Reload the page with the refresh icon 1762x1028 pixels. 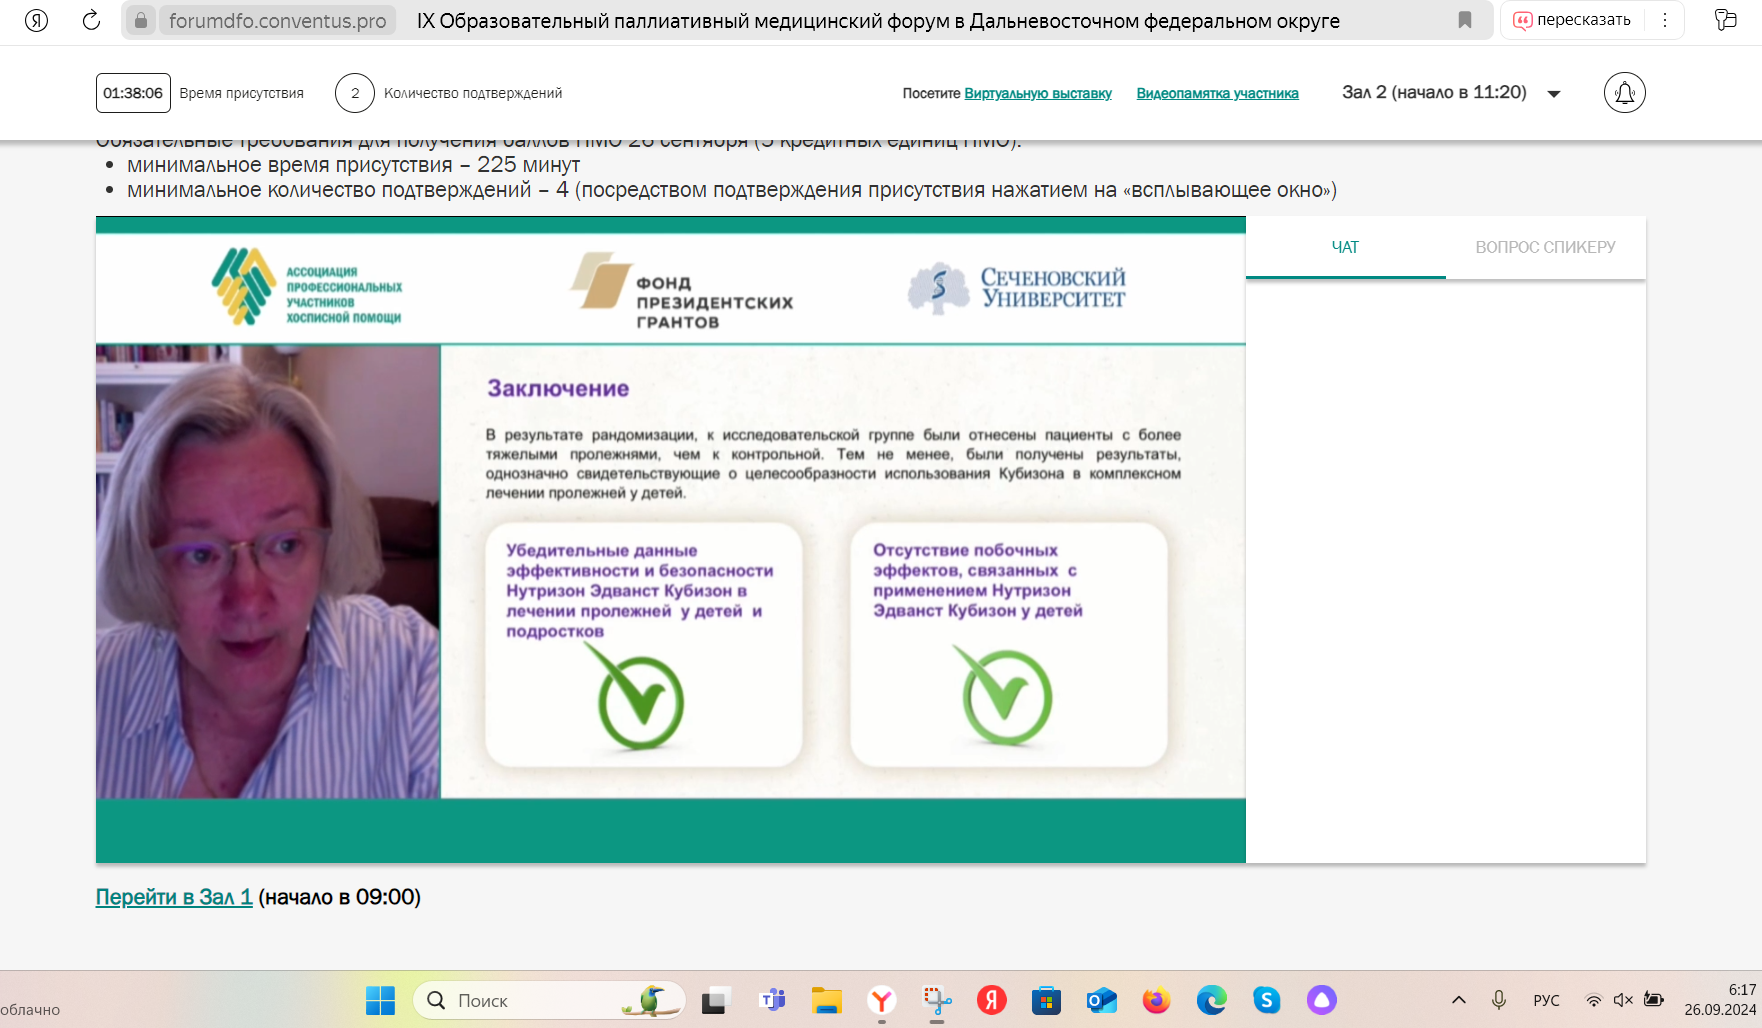click(x=91, y=20)
